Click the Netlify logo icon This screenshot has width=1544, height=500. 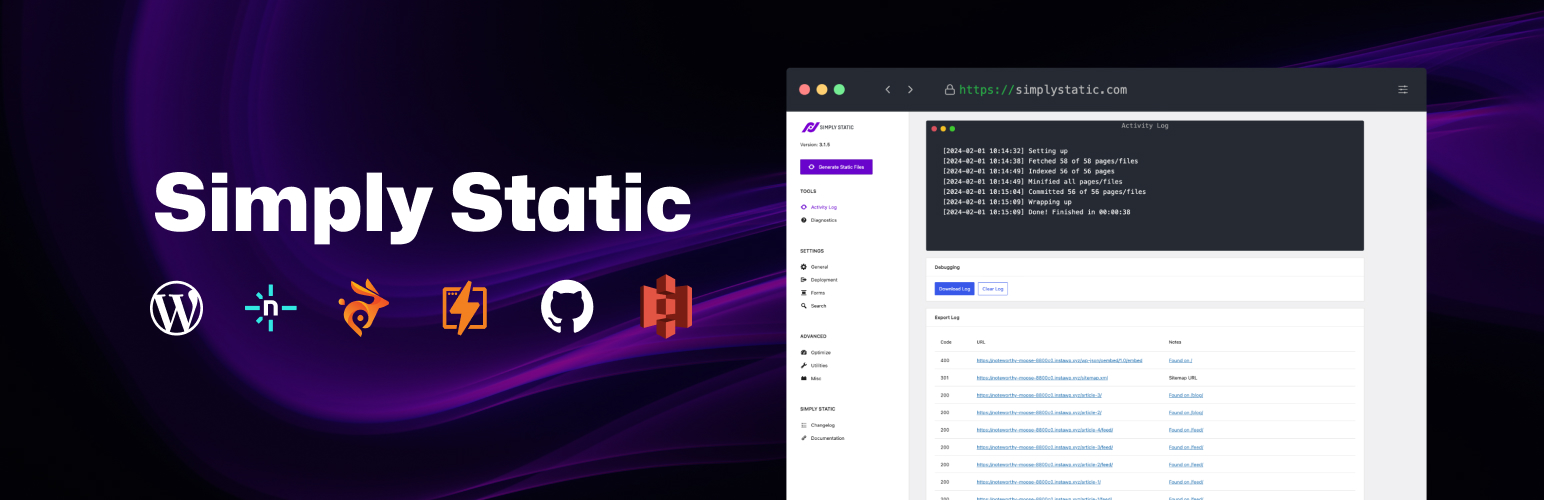[x=271, y=308]
